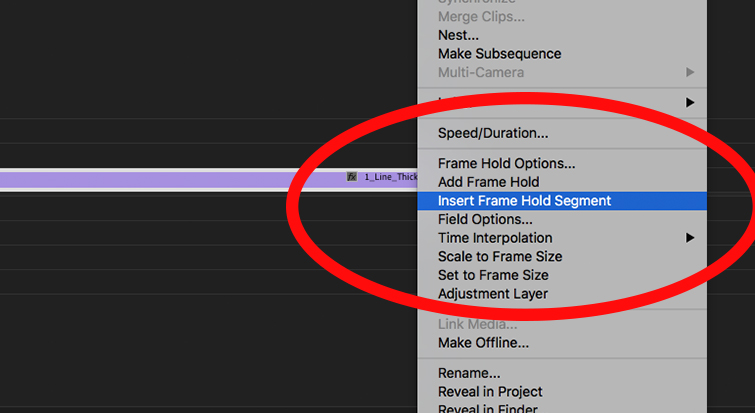
Task: Click Add Frame Hold
Action: click(488, 182)
